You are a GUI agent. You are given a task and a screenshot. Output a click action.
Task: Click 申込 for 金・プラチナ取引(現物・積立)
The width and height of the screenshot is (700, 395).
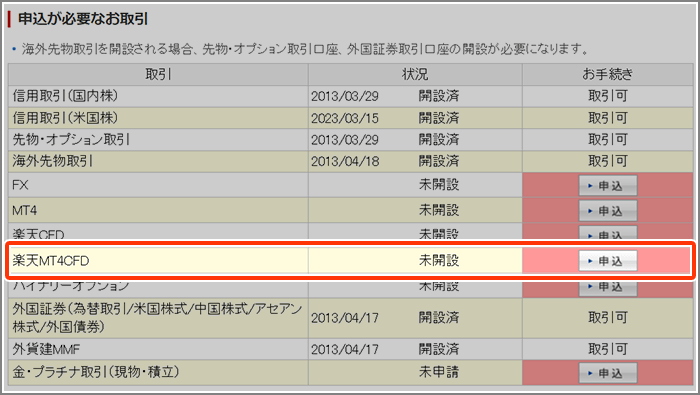608,373
